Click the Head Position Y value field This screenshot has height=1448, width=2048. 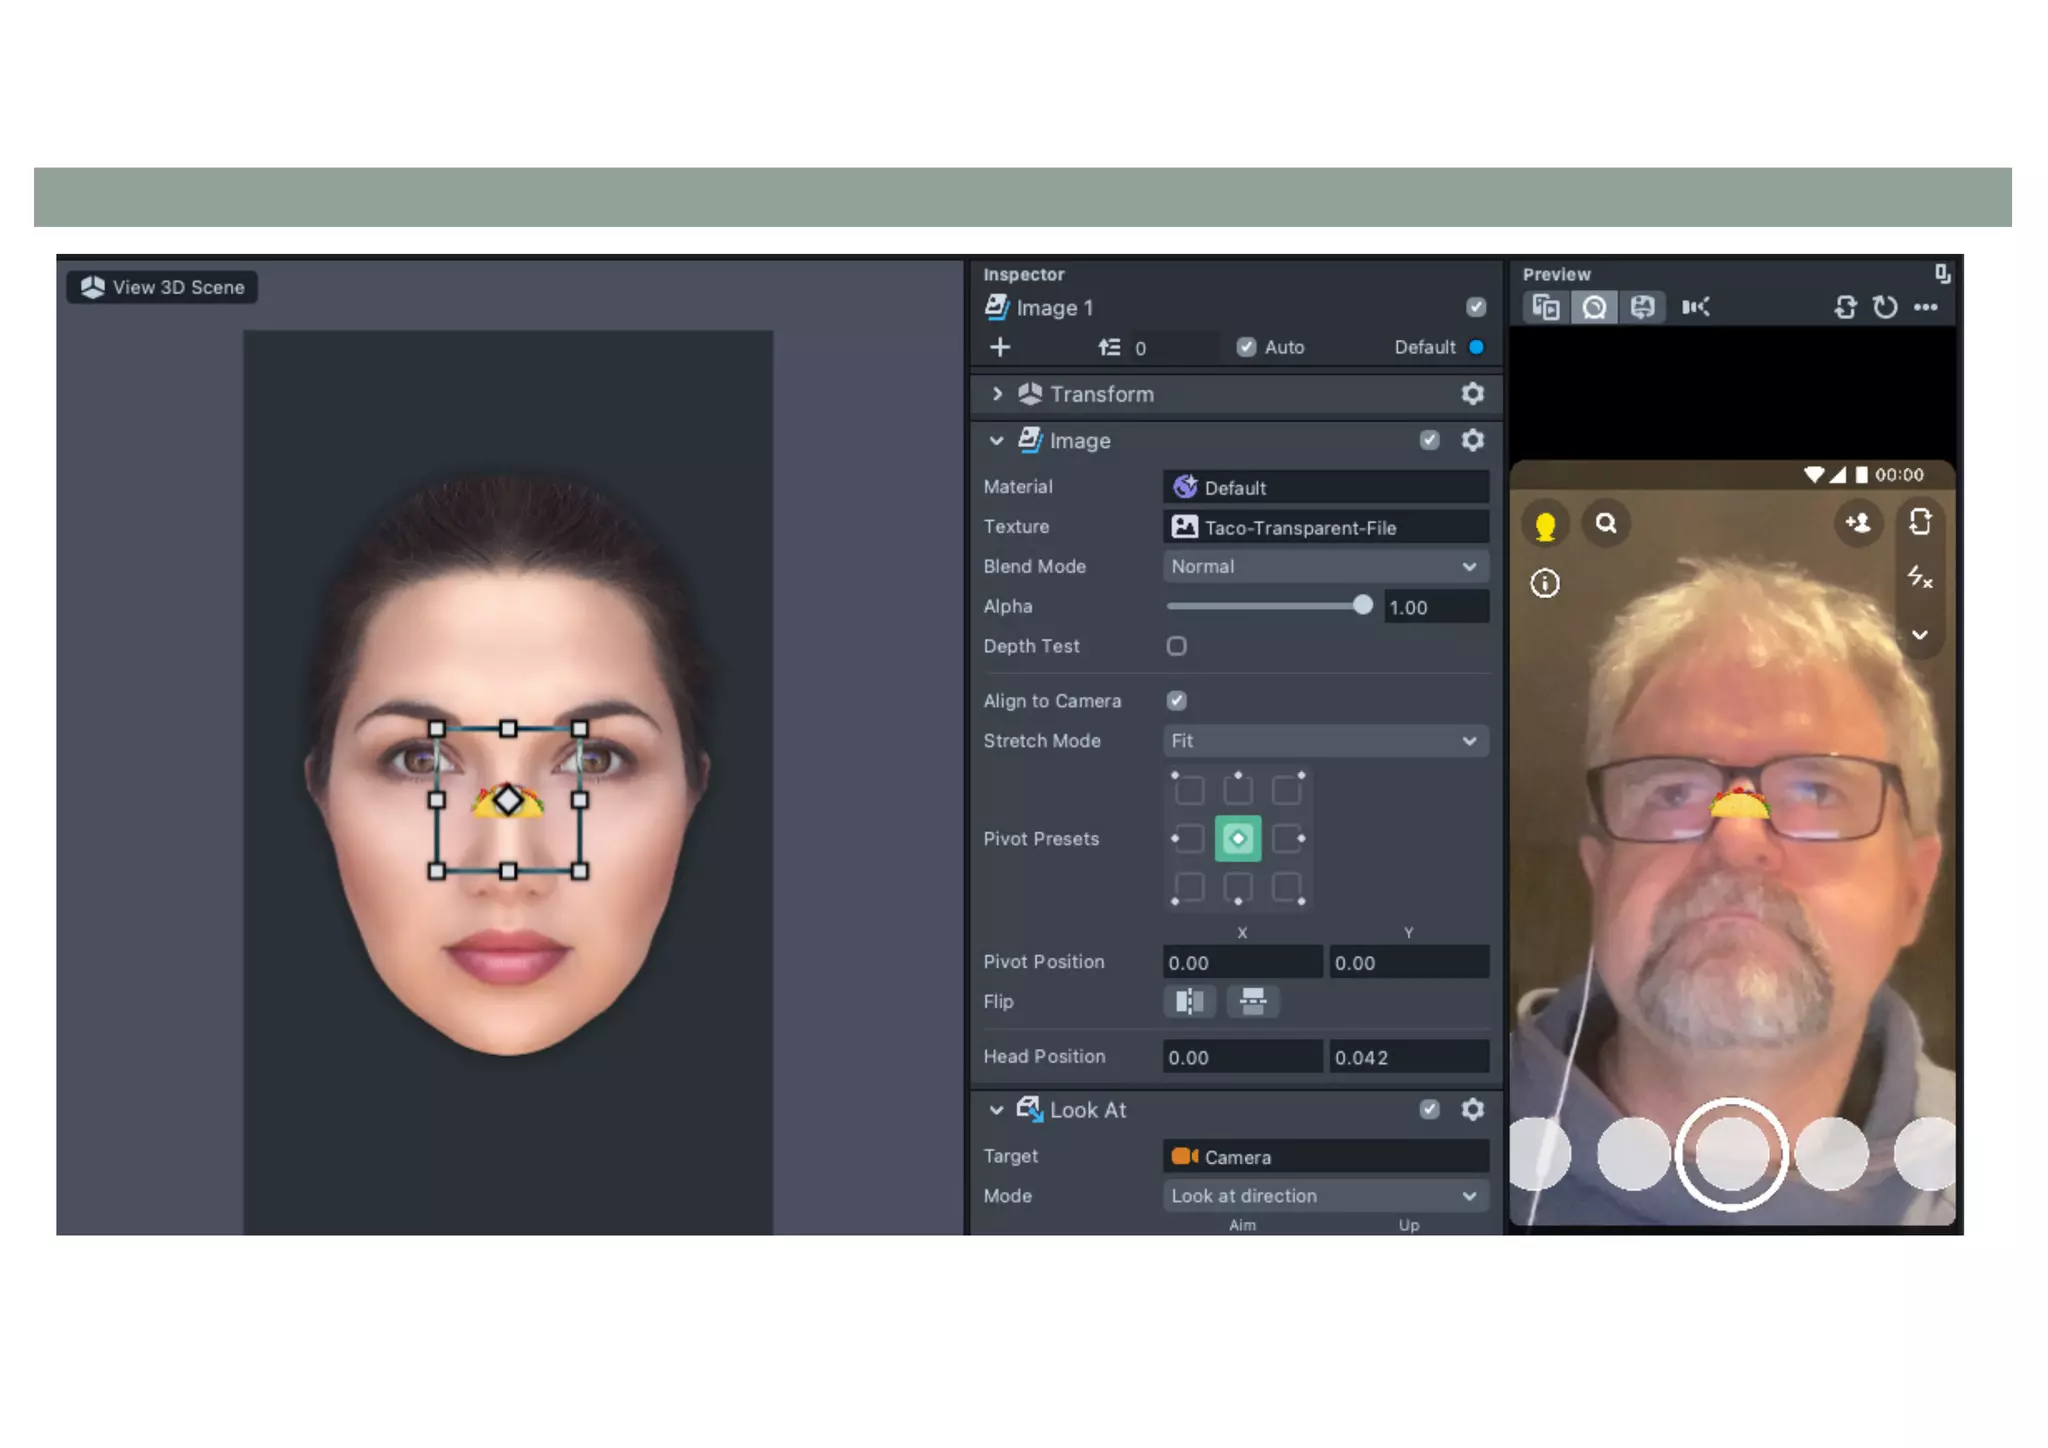1407,1057
